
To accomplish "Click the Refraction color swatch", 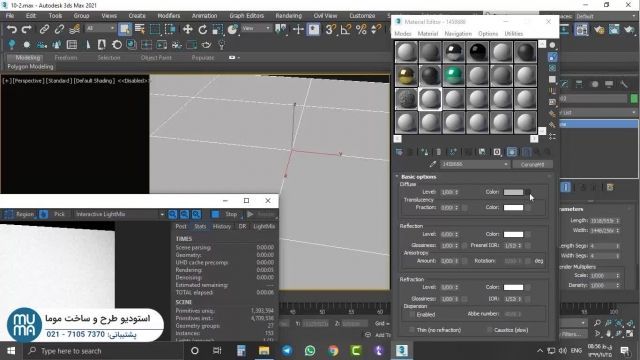I will click(x=513, y=287).
